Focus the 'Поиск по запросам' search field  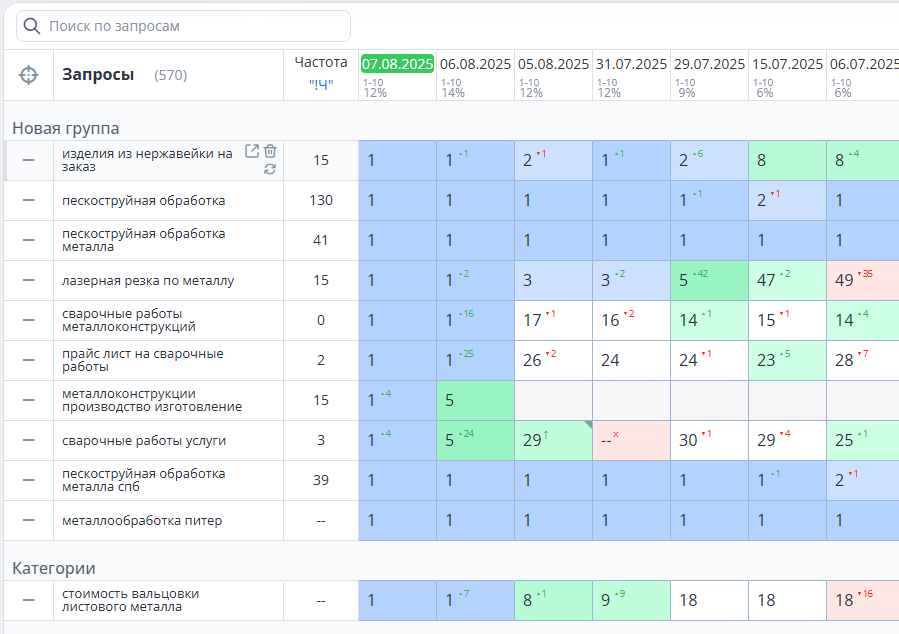click(x=183, y=26)
